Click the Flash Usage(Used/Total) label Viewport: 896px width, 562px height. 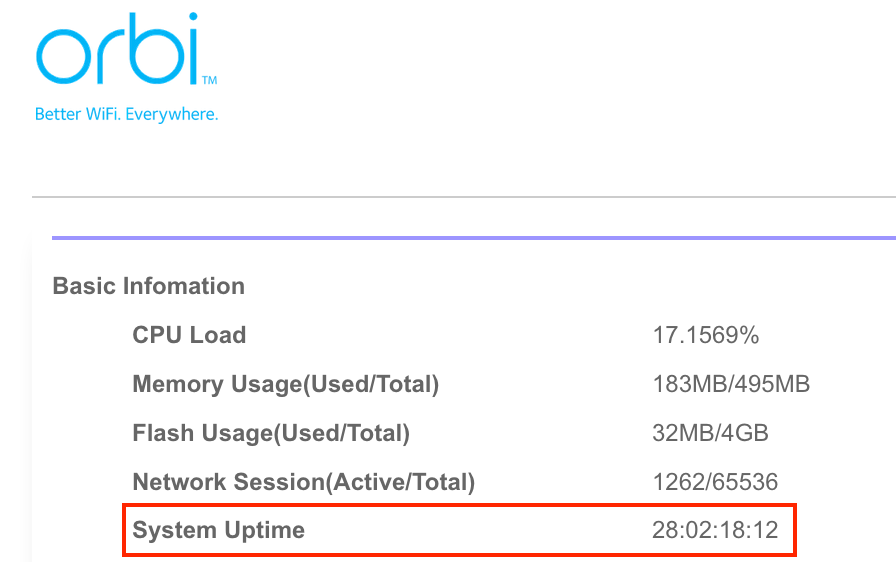tap(270, 433)
